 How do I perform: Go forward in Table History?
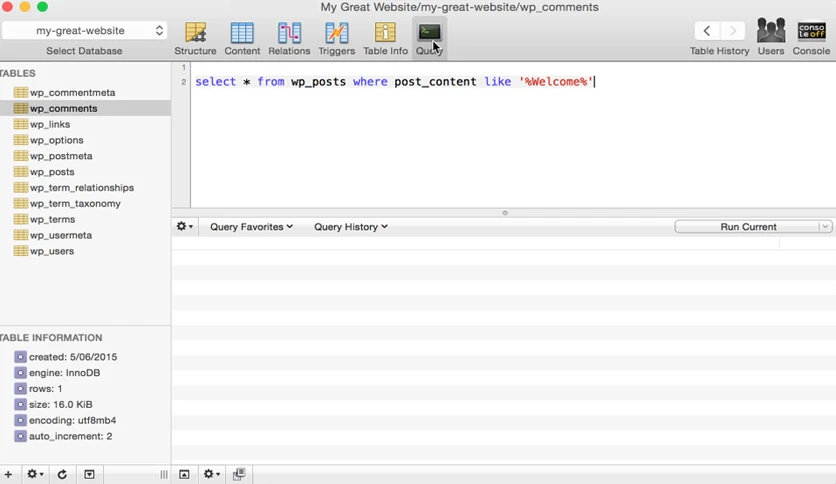[x=733, y=31]
